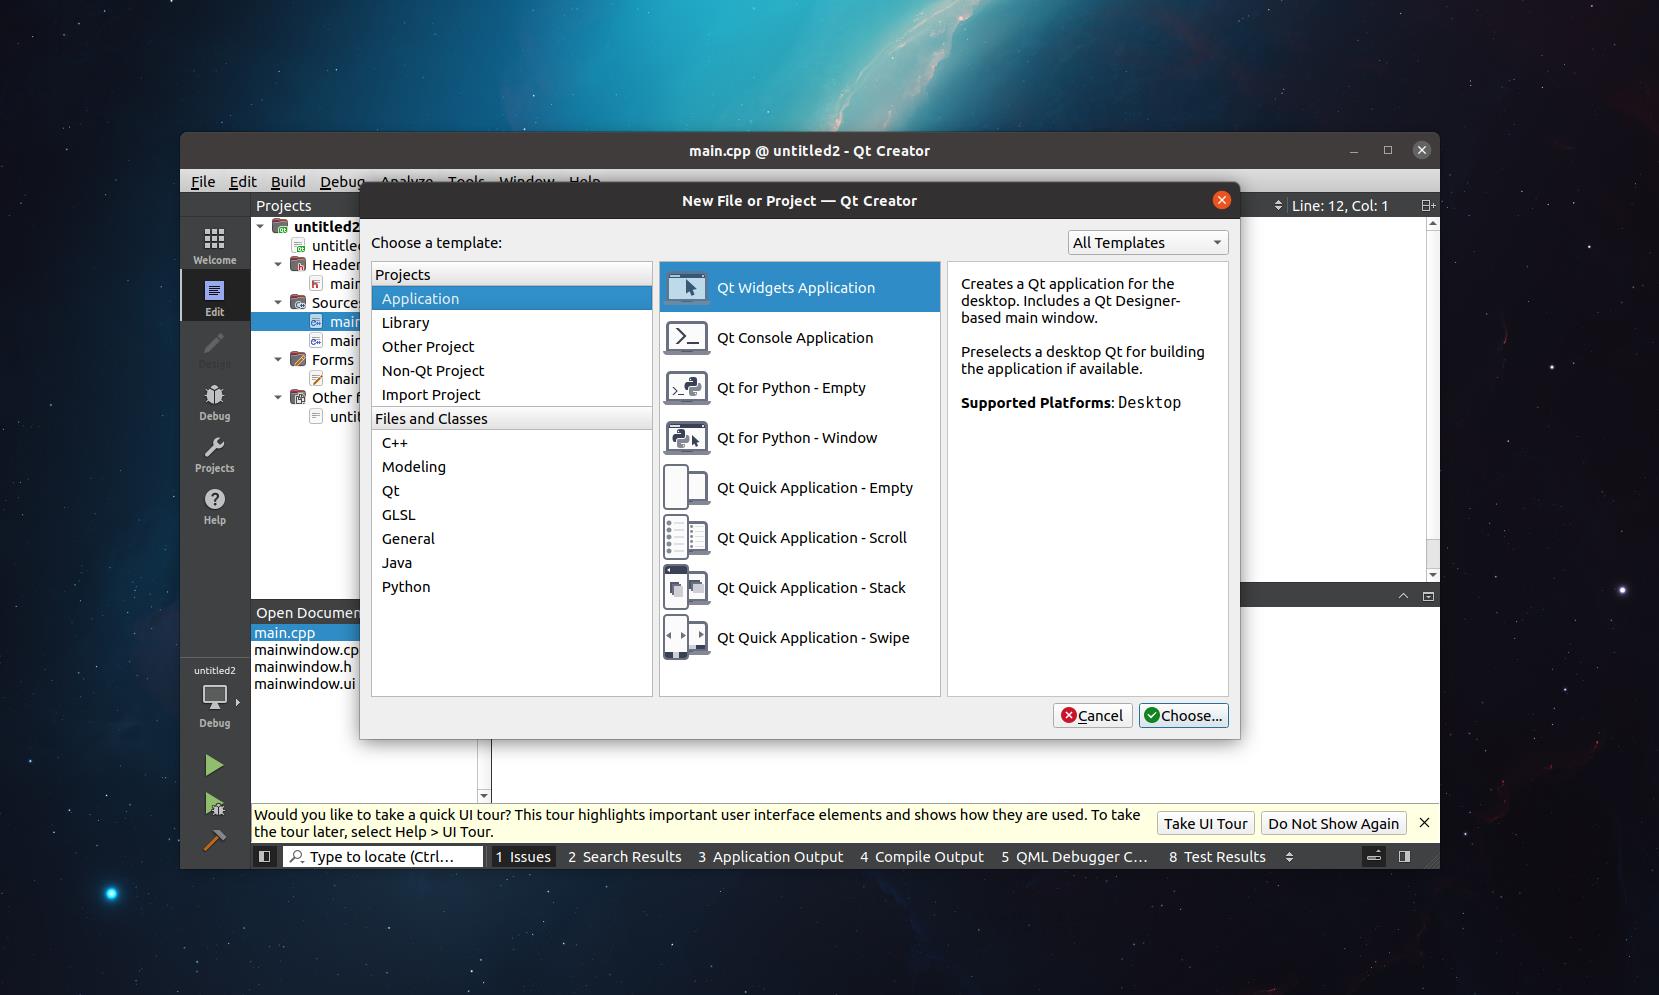The image size is (1659, 995).
Task: Choose Qt for Python - Empty template icon
Action: pos(686,387)
